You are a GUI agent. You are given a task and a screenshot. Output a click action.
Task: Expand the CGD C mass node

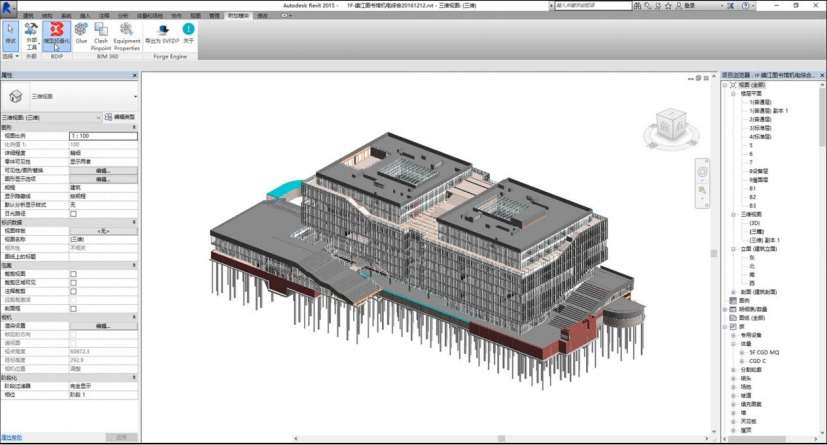(x=742, y=361)
